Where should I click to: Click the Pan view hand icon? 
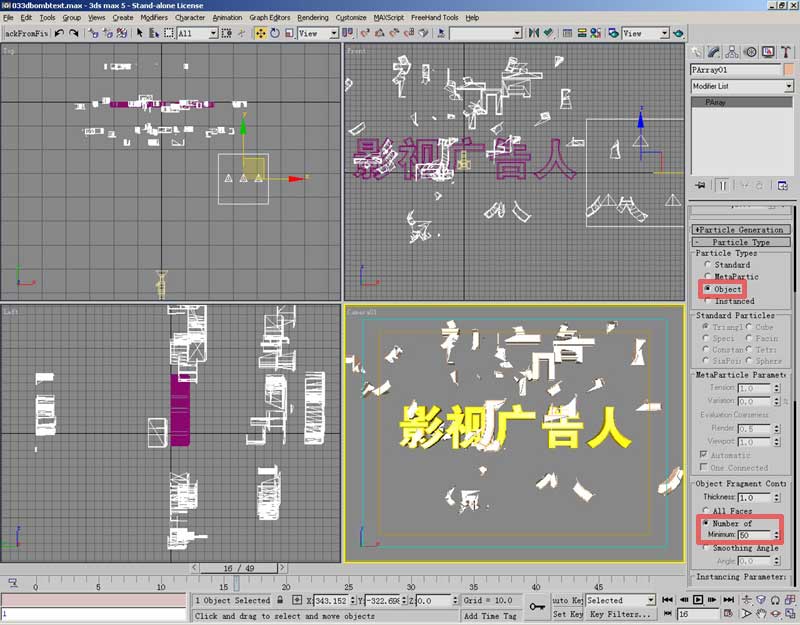760,613
